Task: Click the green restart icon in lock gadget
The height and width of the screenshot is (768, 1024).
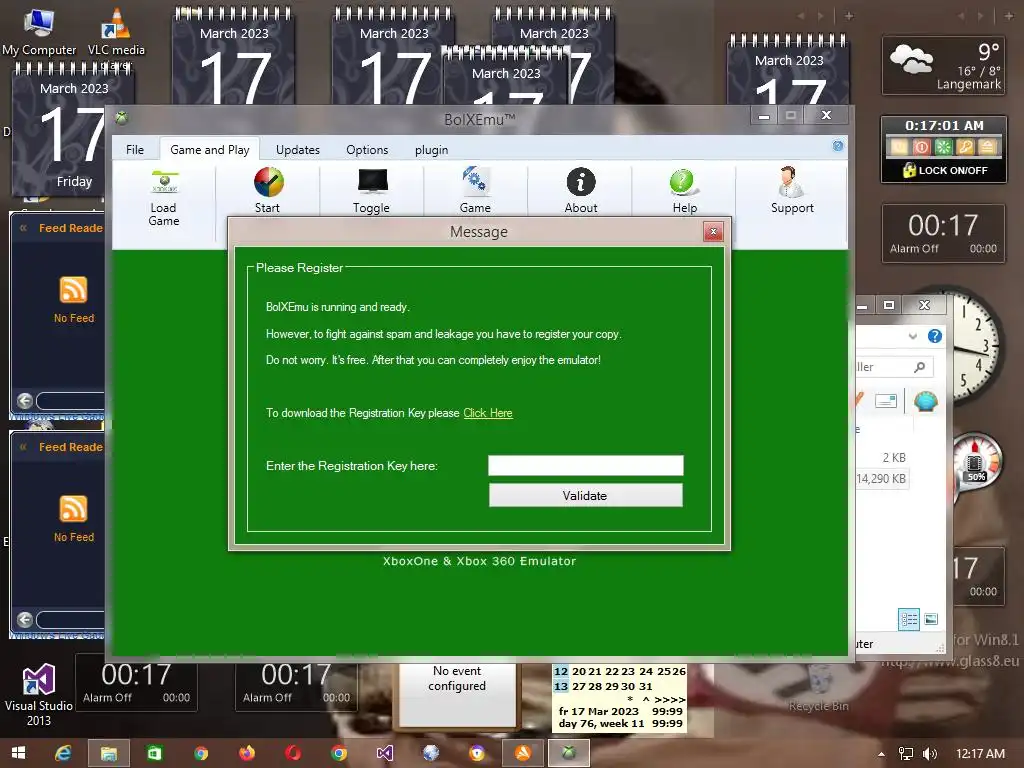Action: (943, 147)
